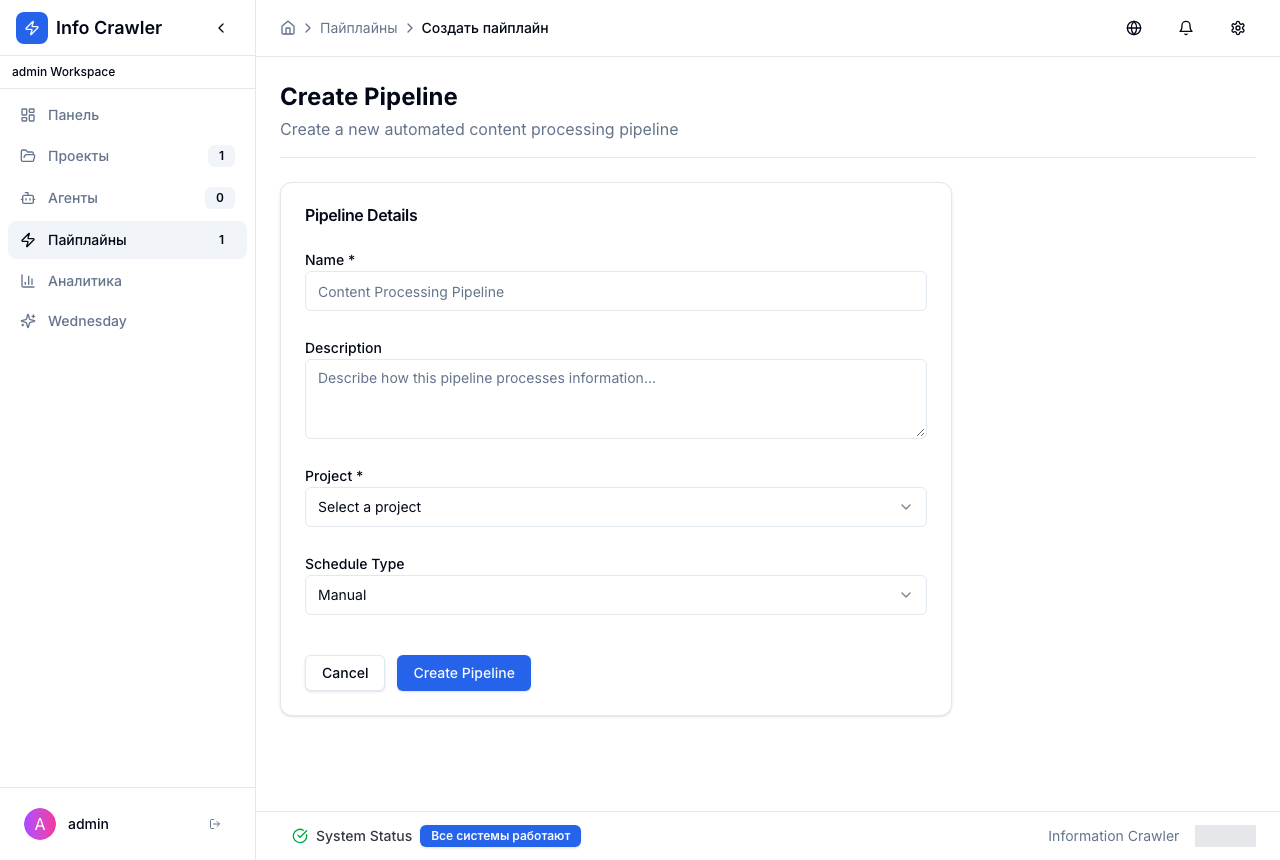This screenshot has height=860, width=1280.
Task: Open settings gear icon in header
Action: [1238, 28]
